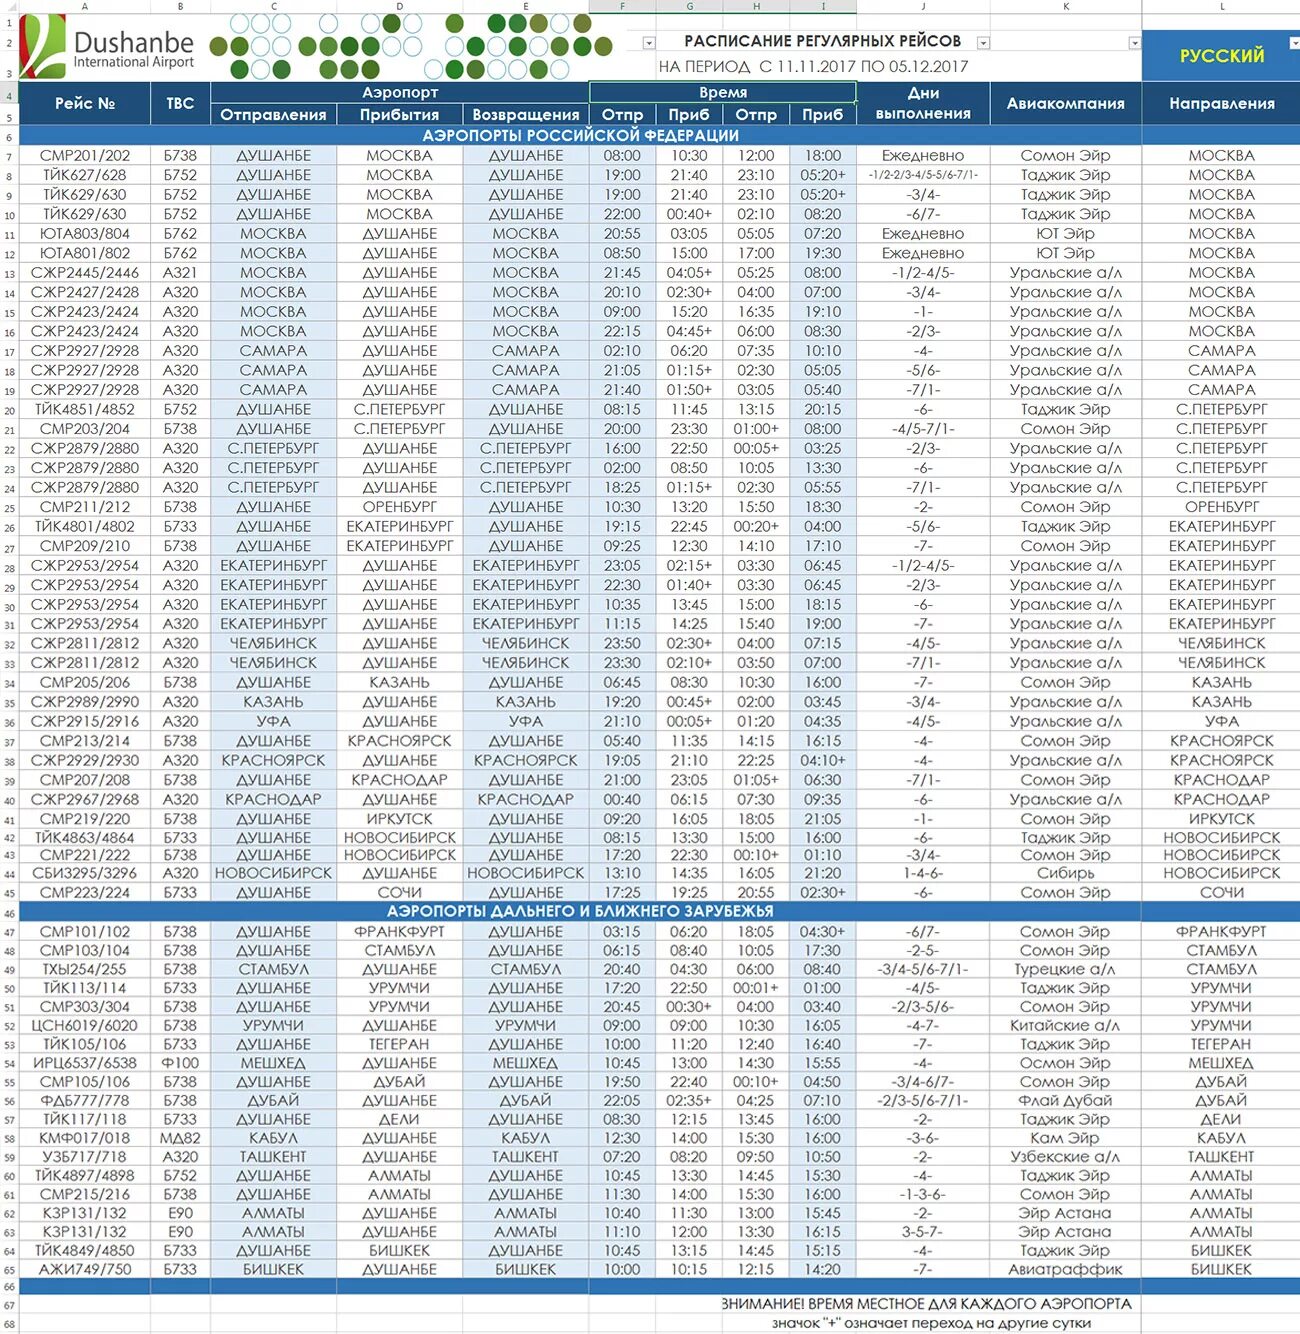This screenshot has width=1300, height=1334.
Task: Click the Время merged header cell
Action: pyautogui.click(x=722, y=93)
